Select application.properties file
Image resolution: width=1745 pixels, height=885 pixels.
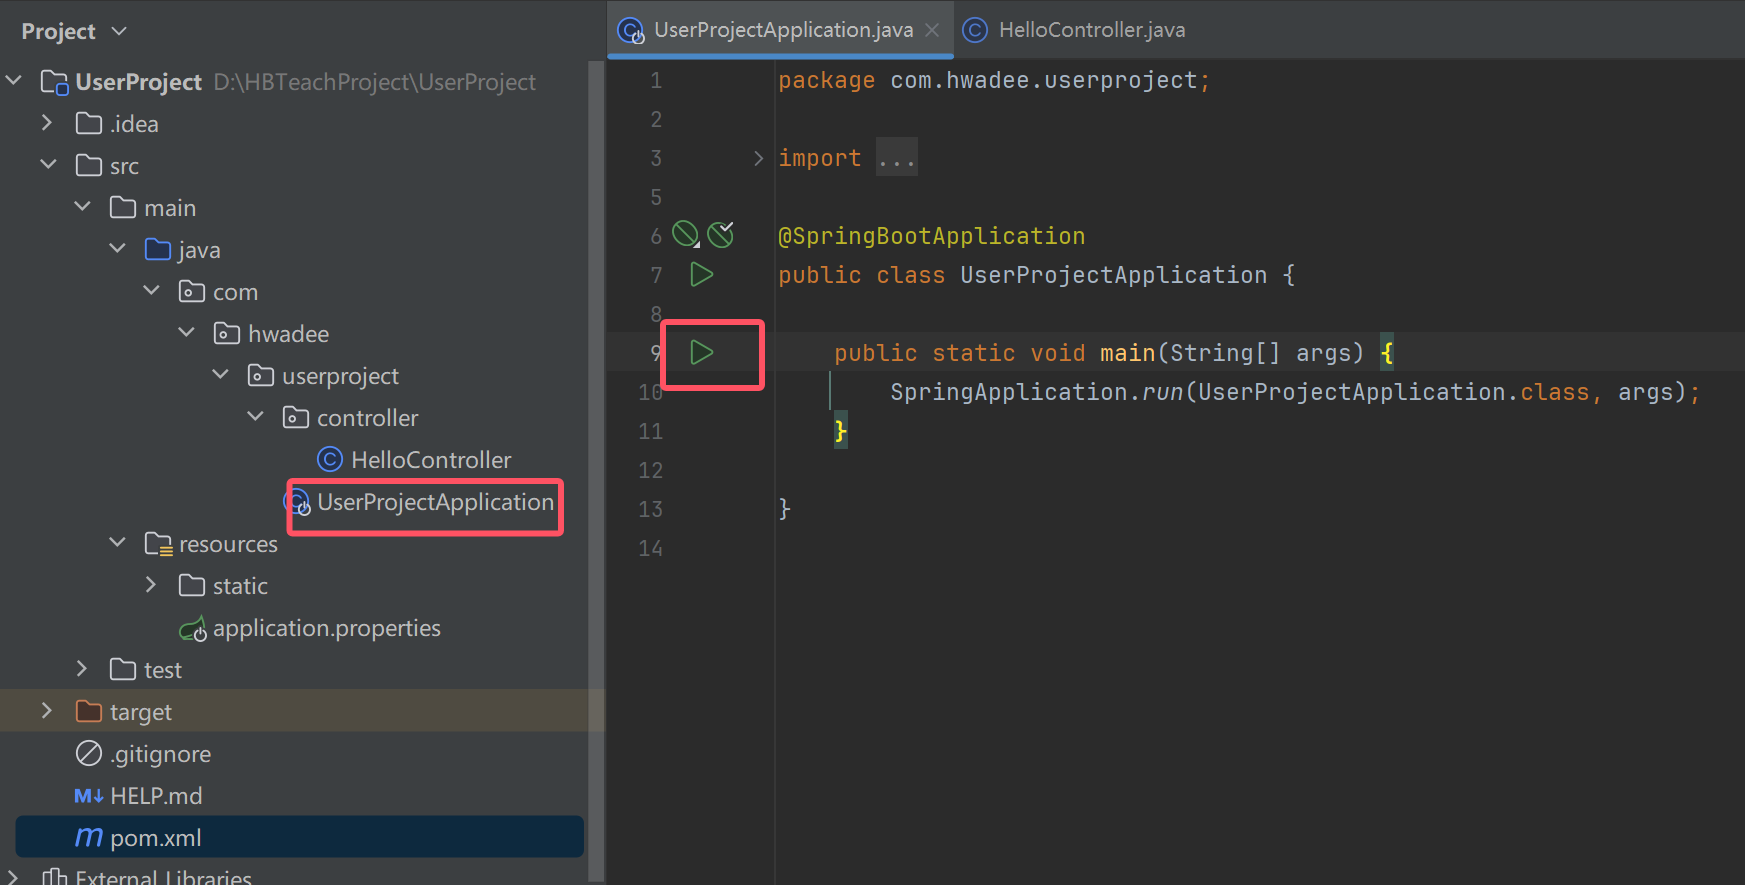pyautogui.click(x=326, y=628)
